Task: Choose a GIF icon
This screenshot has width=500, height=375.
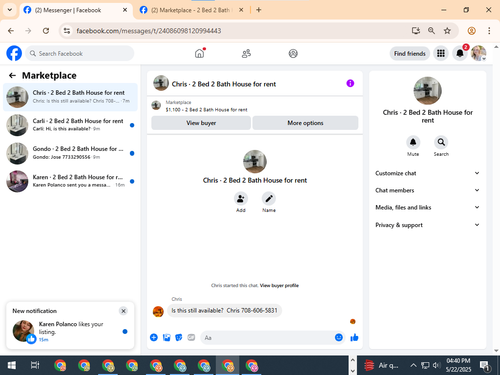Action: [x=191, y=338]
